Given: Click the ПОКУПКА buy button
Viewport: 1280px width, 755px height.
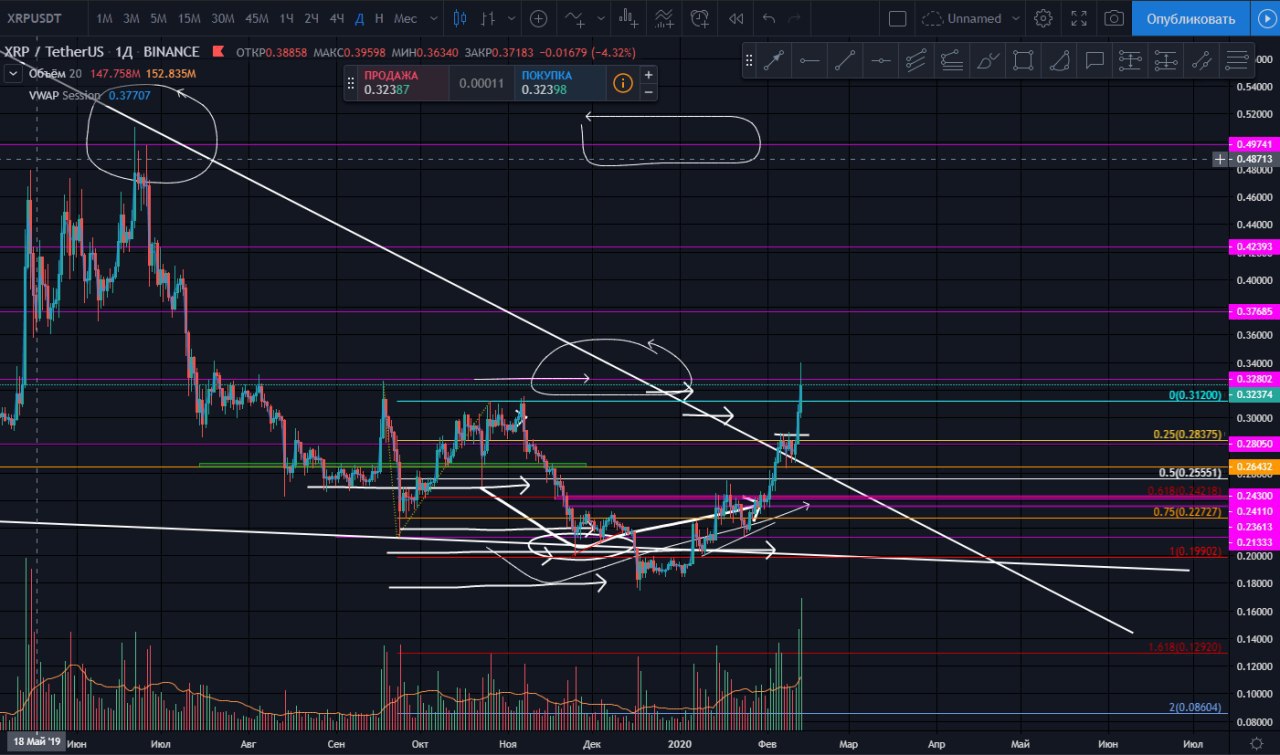Looking at the screenshot, I should (x=561, y=83).
